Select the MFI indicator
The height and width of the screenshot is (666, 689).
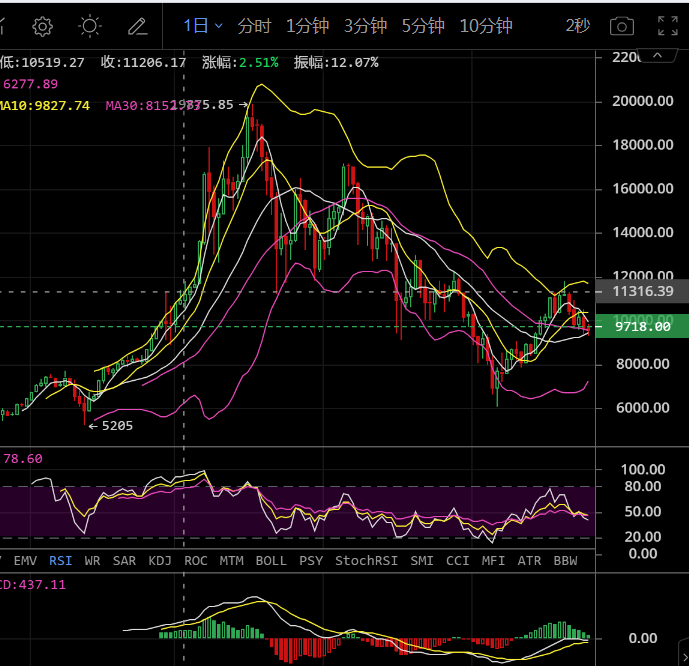click(493, 561)
